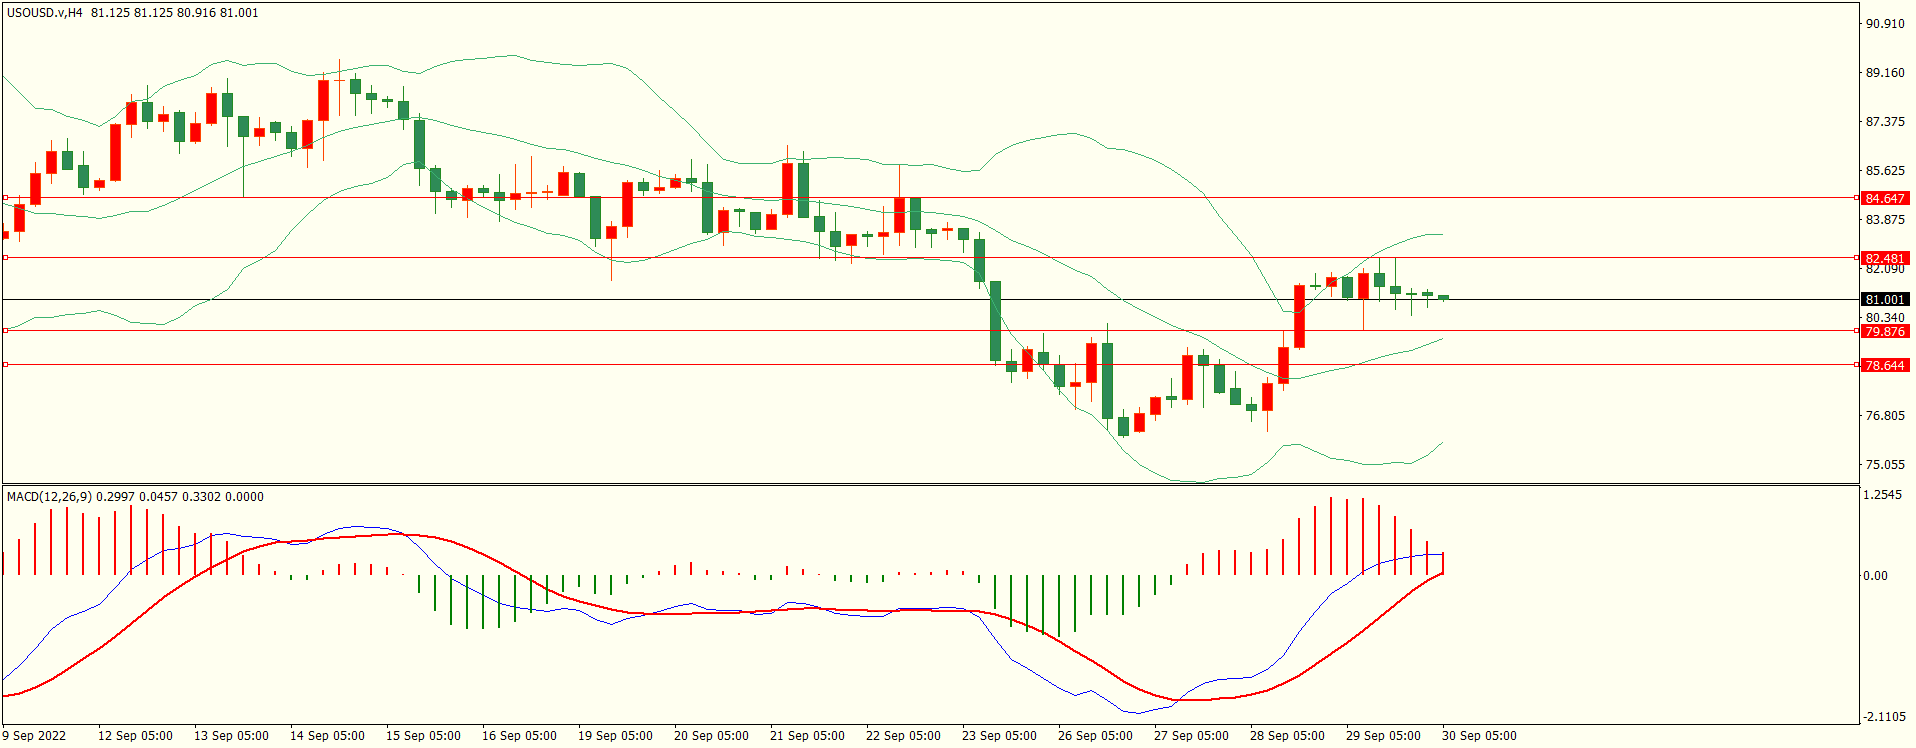
Task: Click the current price 81.001 black label
Action: pyautogui.click(x=1885, y=299)
